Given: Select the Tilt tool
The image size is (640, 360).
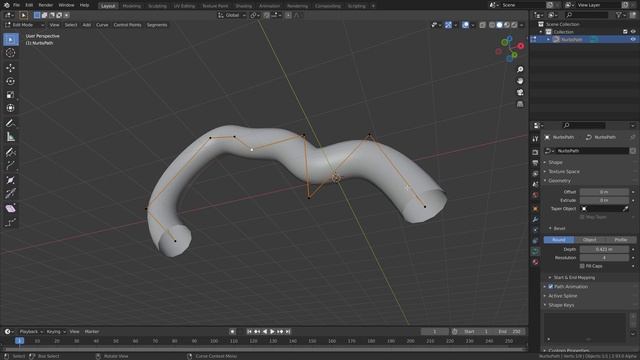Looking at the screenshot, I should coord(11,193).
